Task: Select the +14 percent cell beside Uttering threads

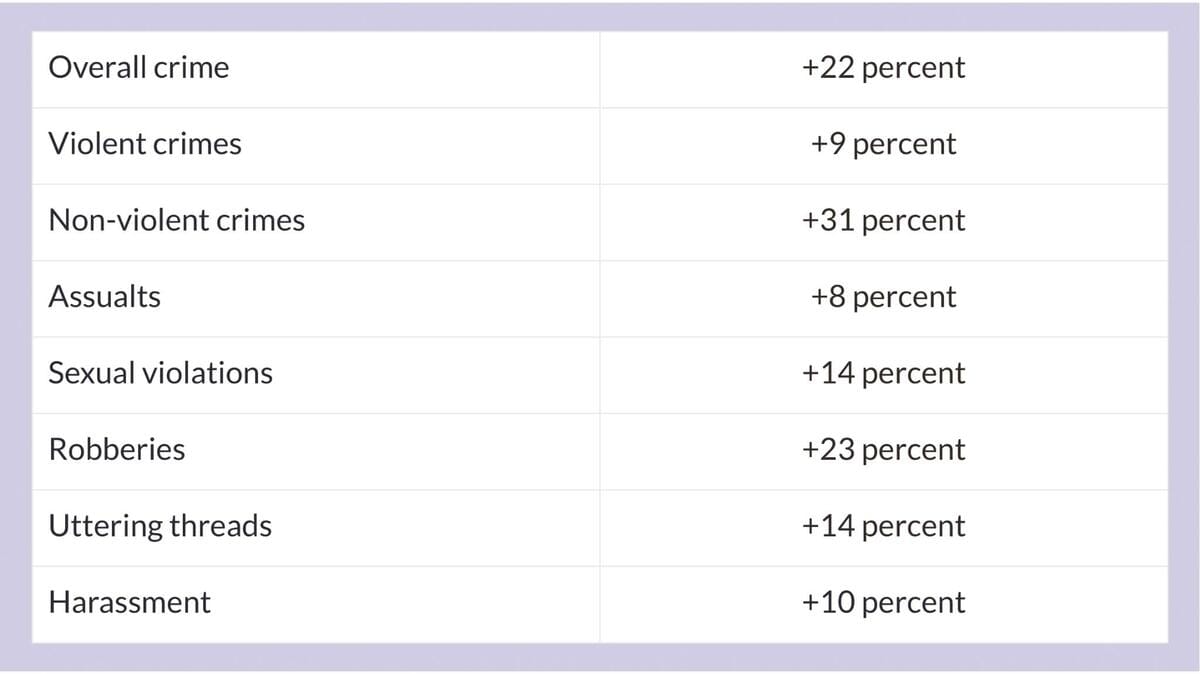Action: coord(883,526)
